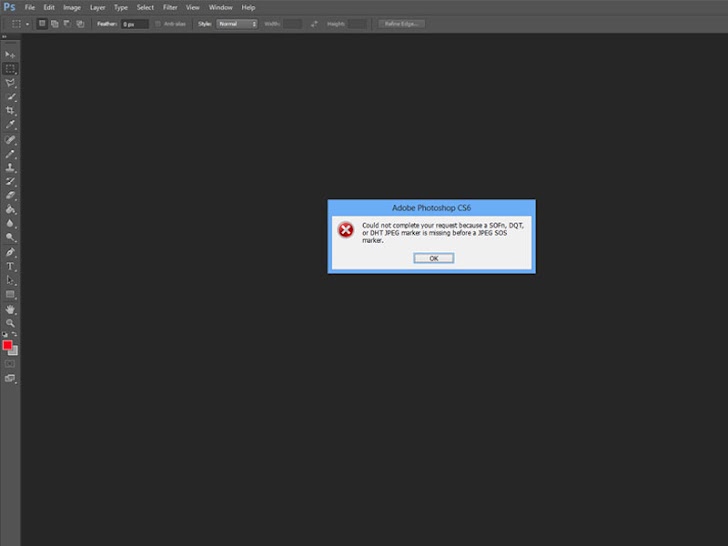Select the Move tool
Screen dimensions: 728x546
pos(10,55)
